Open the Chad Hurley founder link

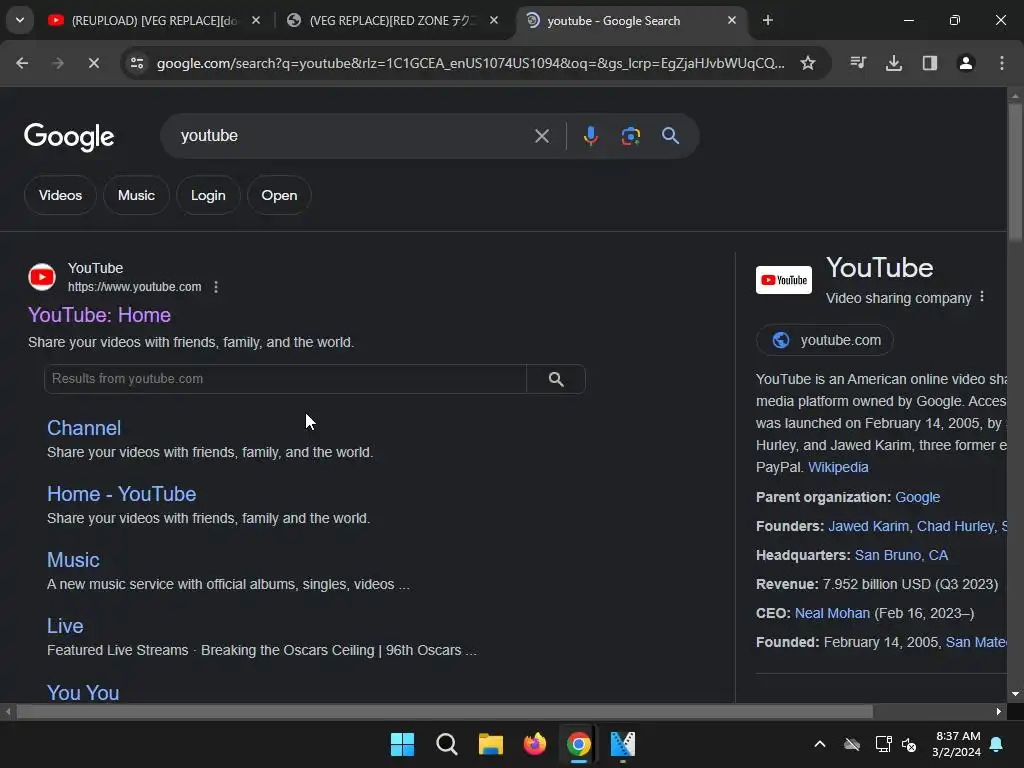[955, 526]
